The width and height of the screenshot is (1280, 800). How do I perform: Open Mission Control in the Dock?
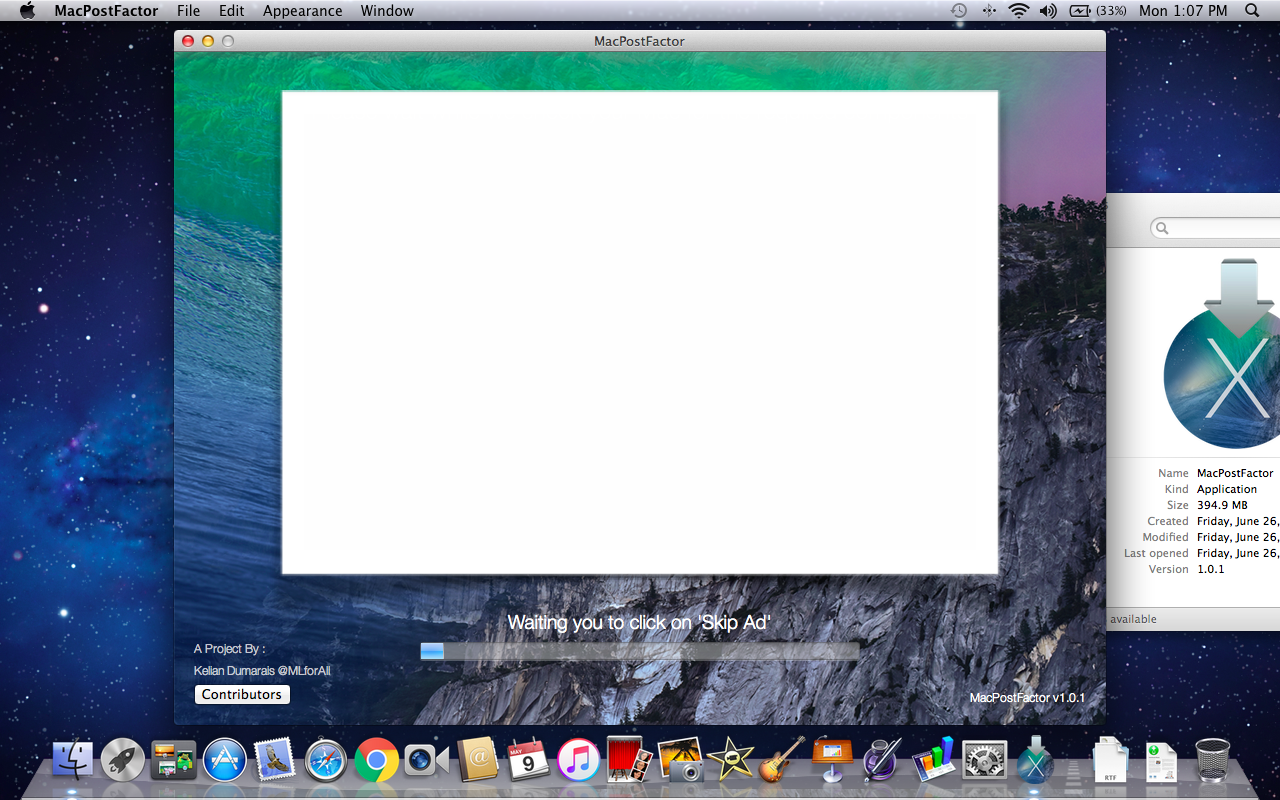click(173, 761)
